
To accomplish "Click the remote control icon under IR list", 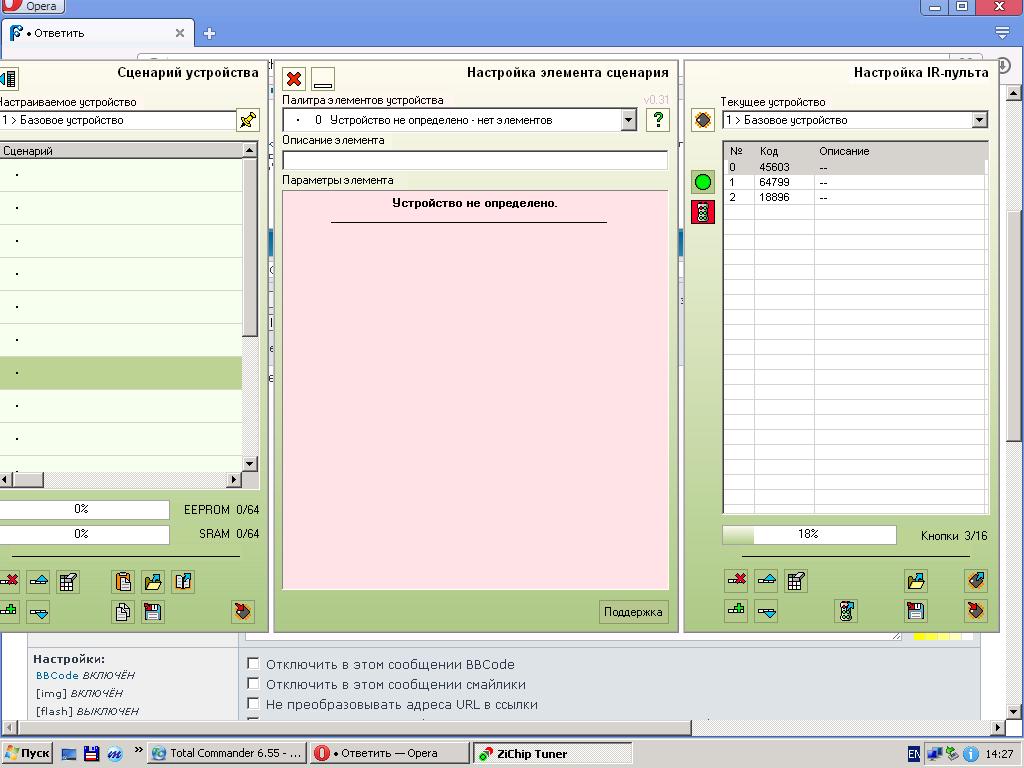I will 846,611.
